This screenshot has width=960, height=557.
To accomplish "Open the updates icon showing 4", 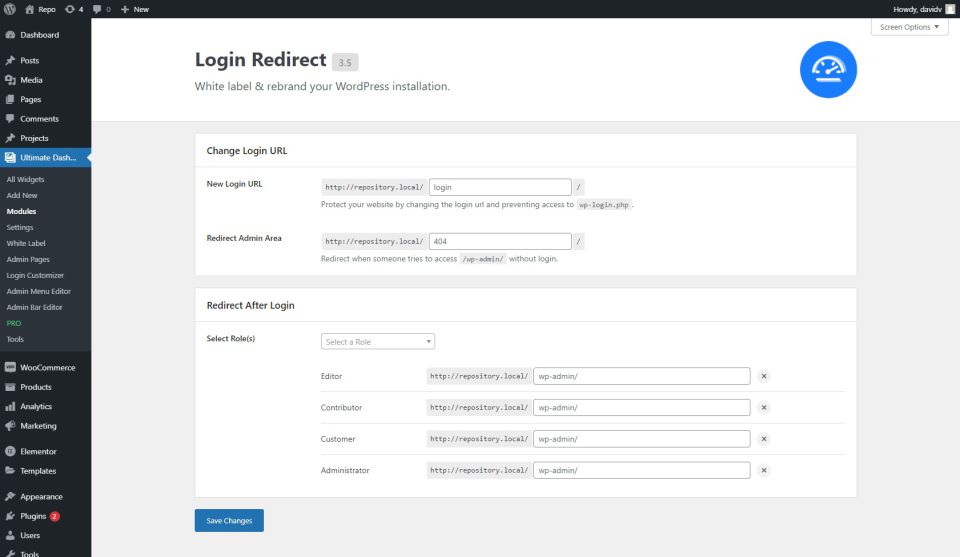I will point(74,9).
